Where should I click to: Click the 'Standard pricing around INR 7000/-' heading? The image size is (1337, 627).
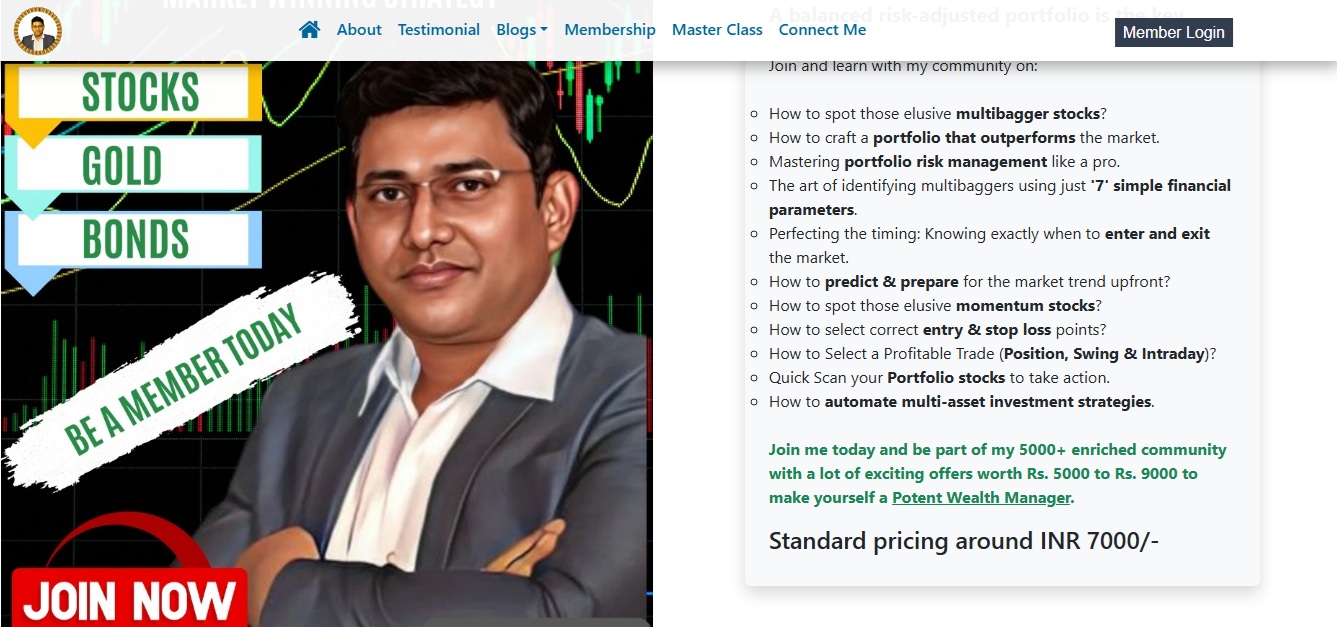pyautogui.click(x=963, y=541)
